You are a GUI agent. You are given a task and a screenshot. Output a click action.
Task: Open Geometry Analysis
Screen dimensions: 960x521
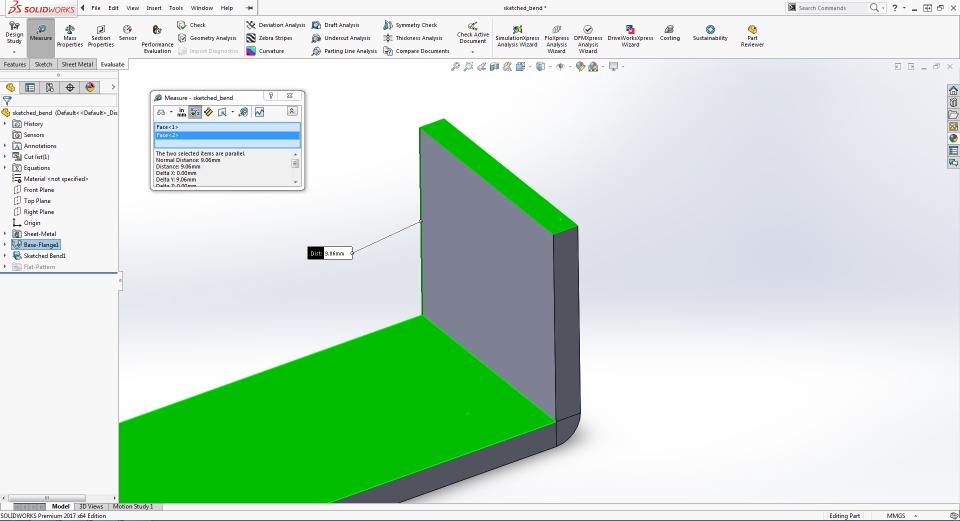[207, 38]
